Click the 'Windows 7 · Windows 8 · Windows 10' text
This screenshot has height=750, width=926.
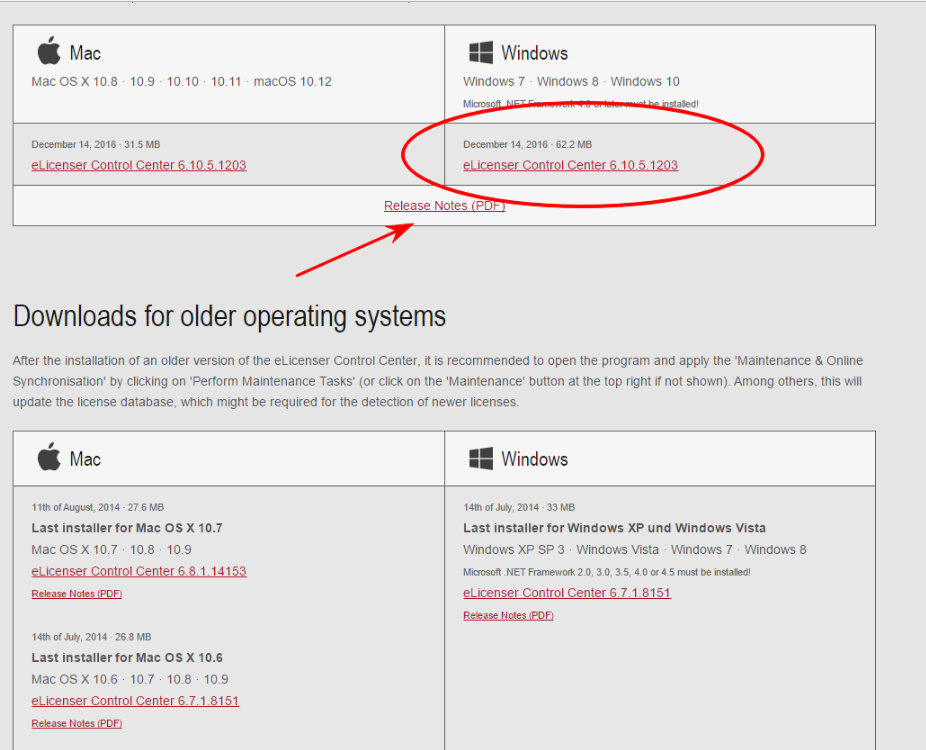click(571, 81)
